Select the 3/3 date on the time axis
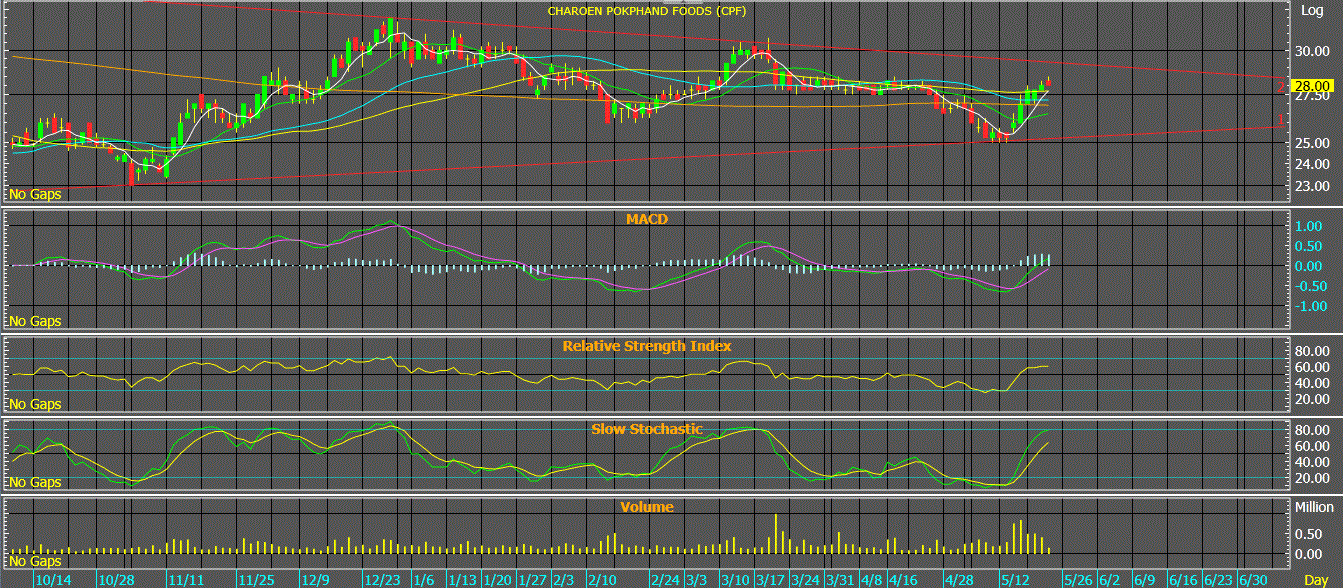Image resolution: width=1343 pixels, height=588 pixels. click(x=697, y=580)
